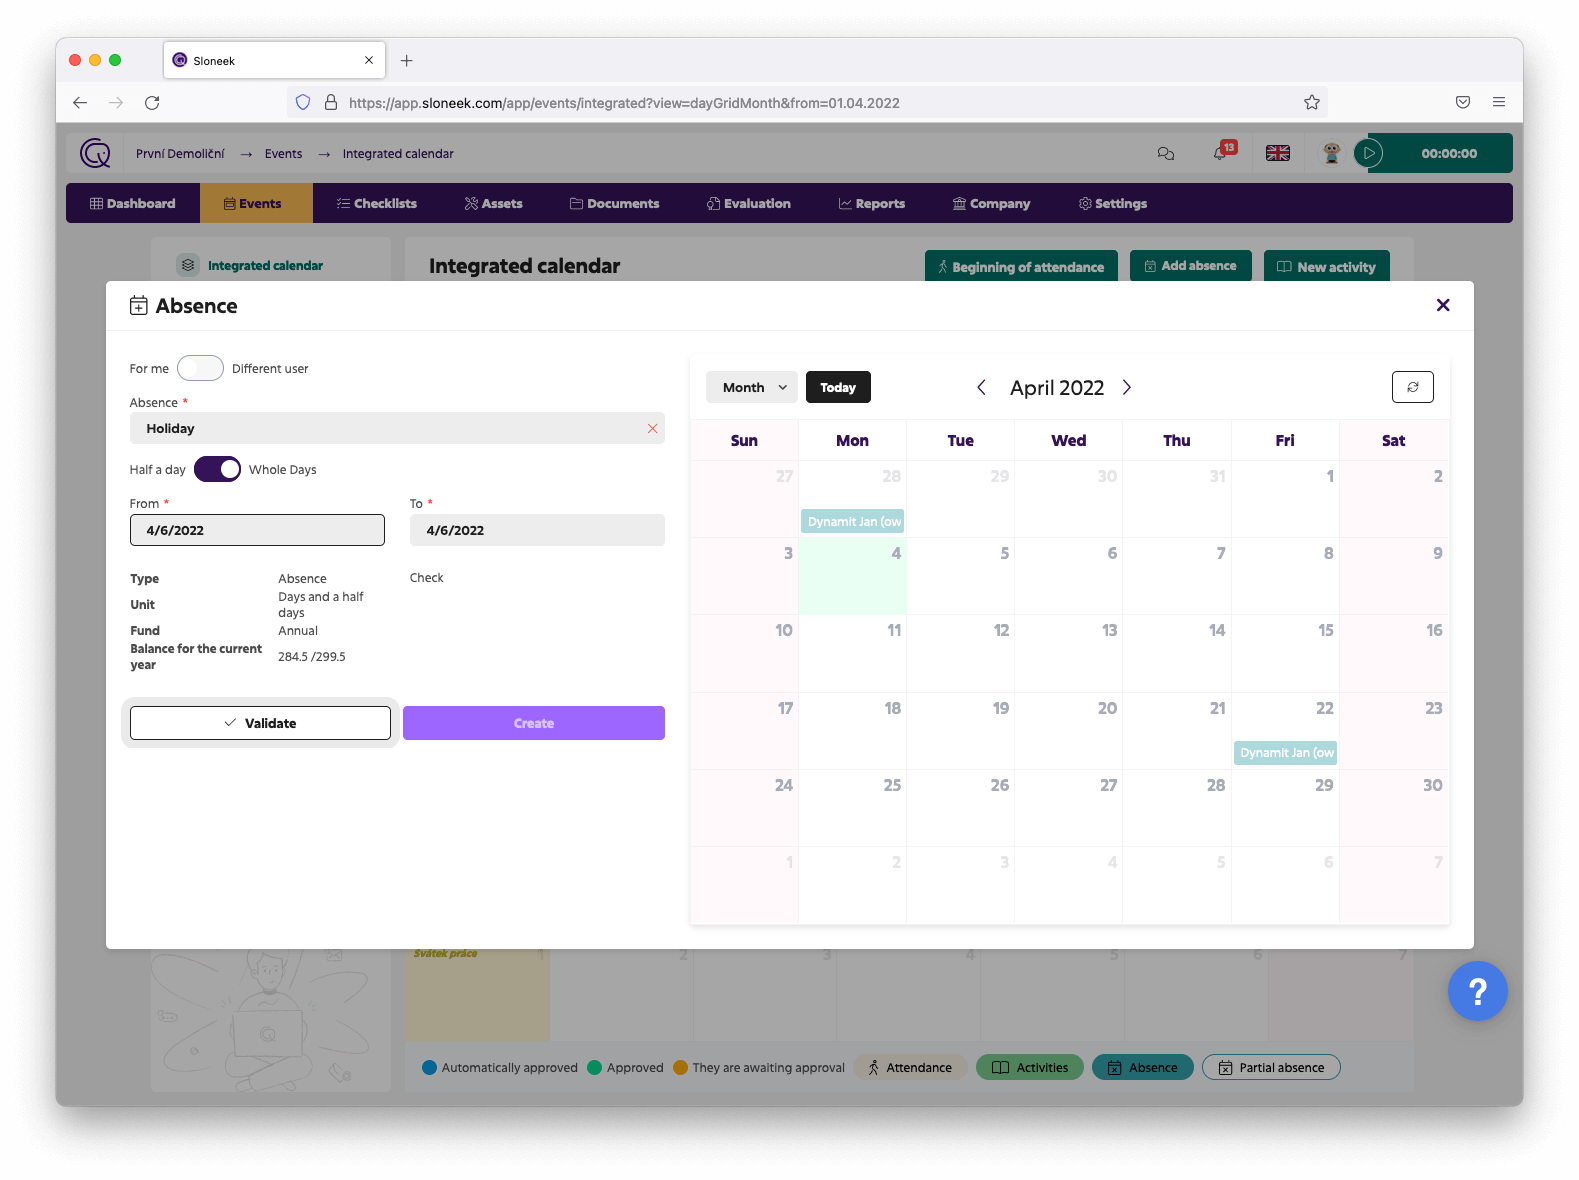Open the Month view dropdown

[x=752, y=387]
